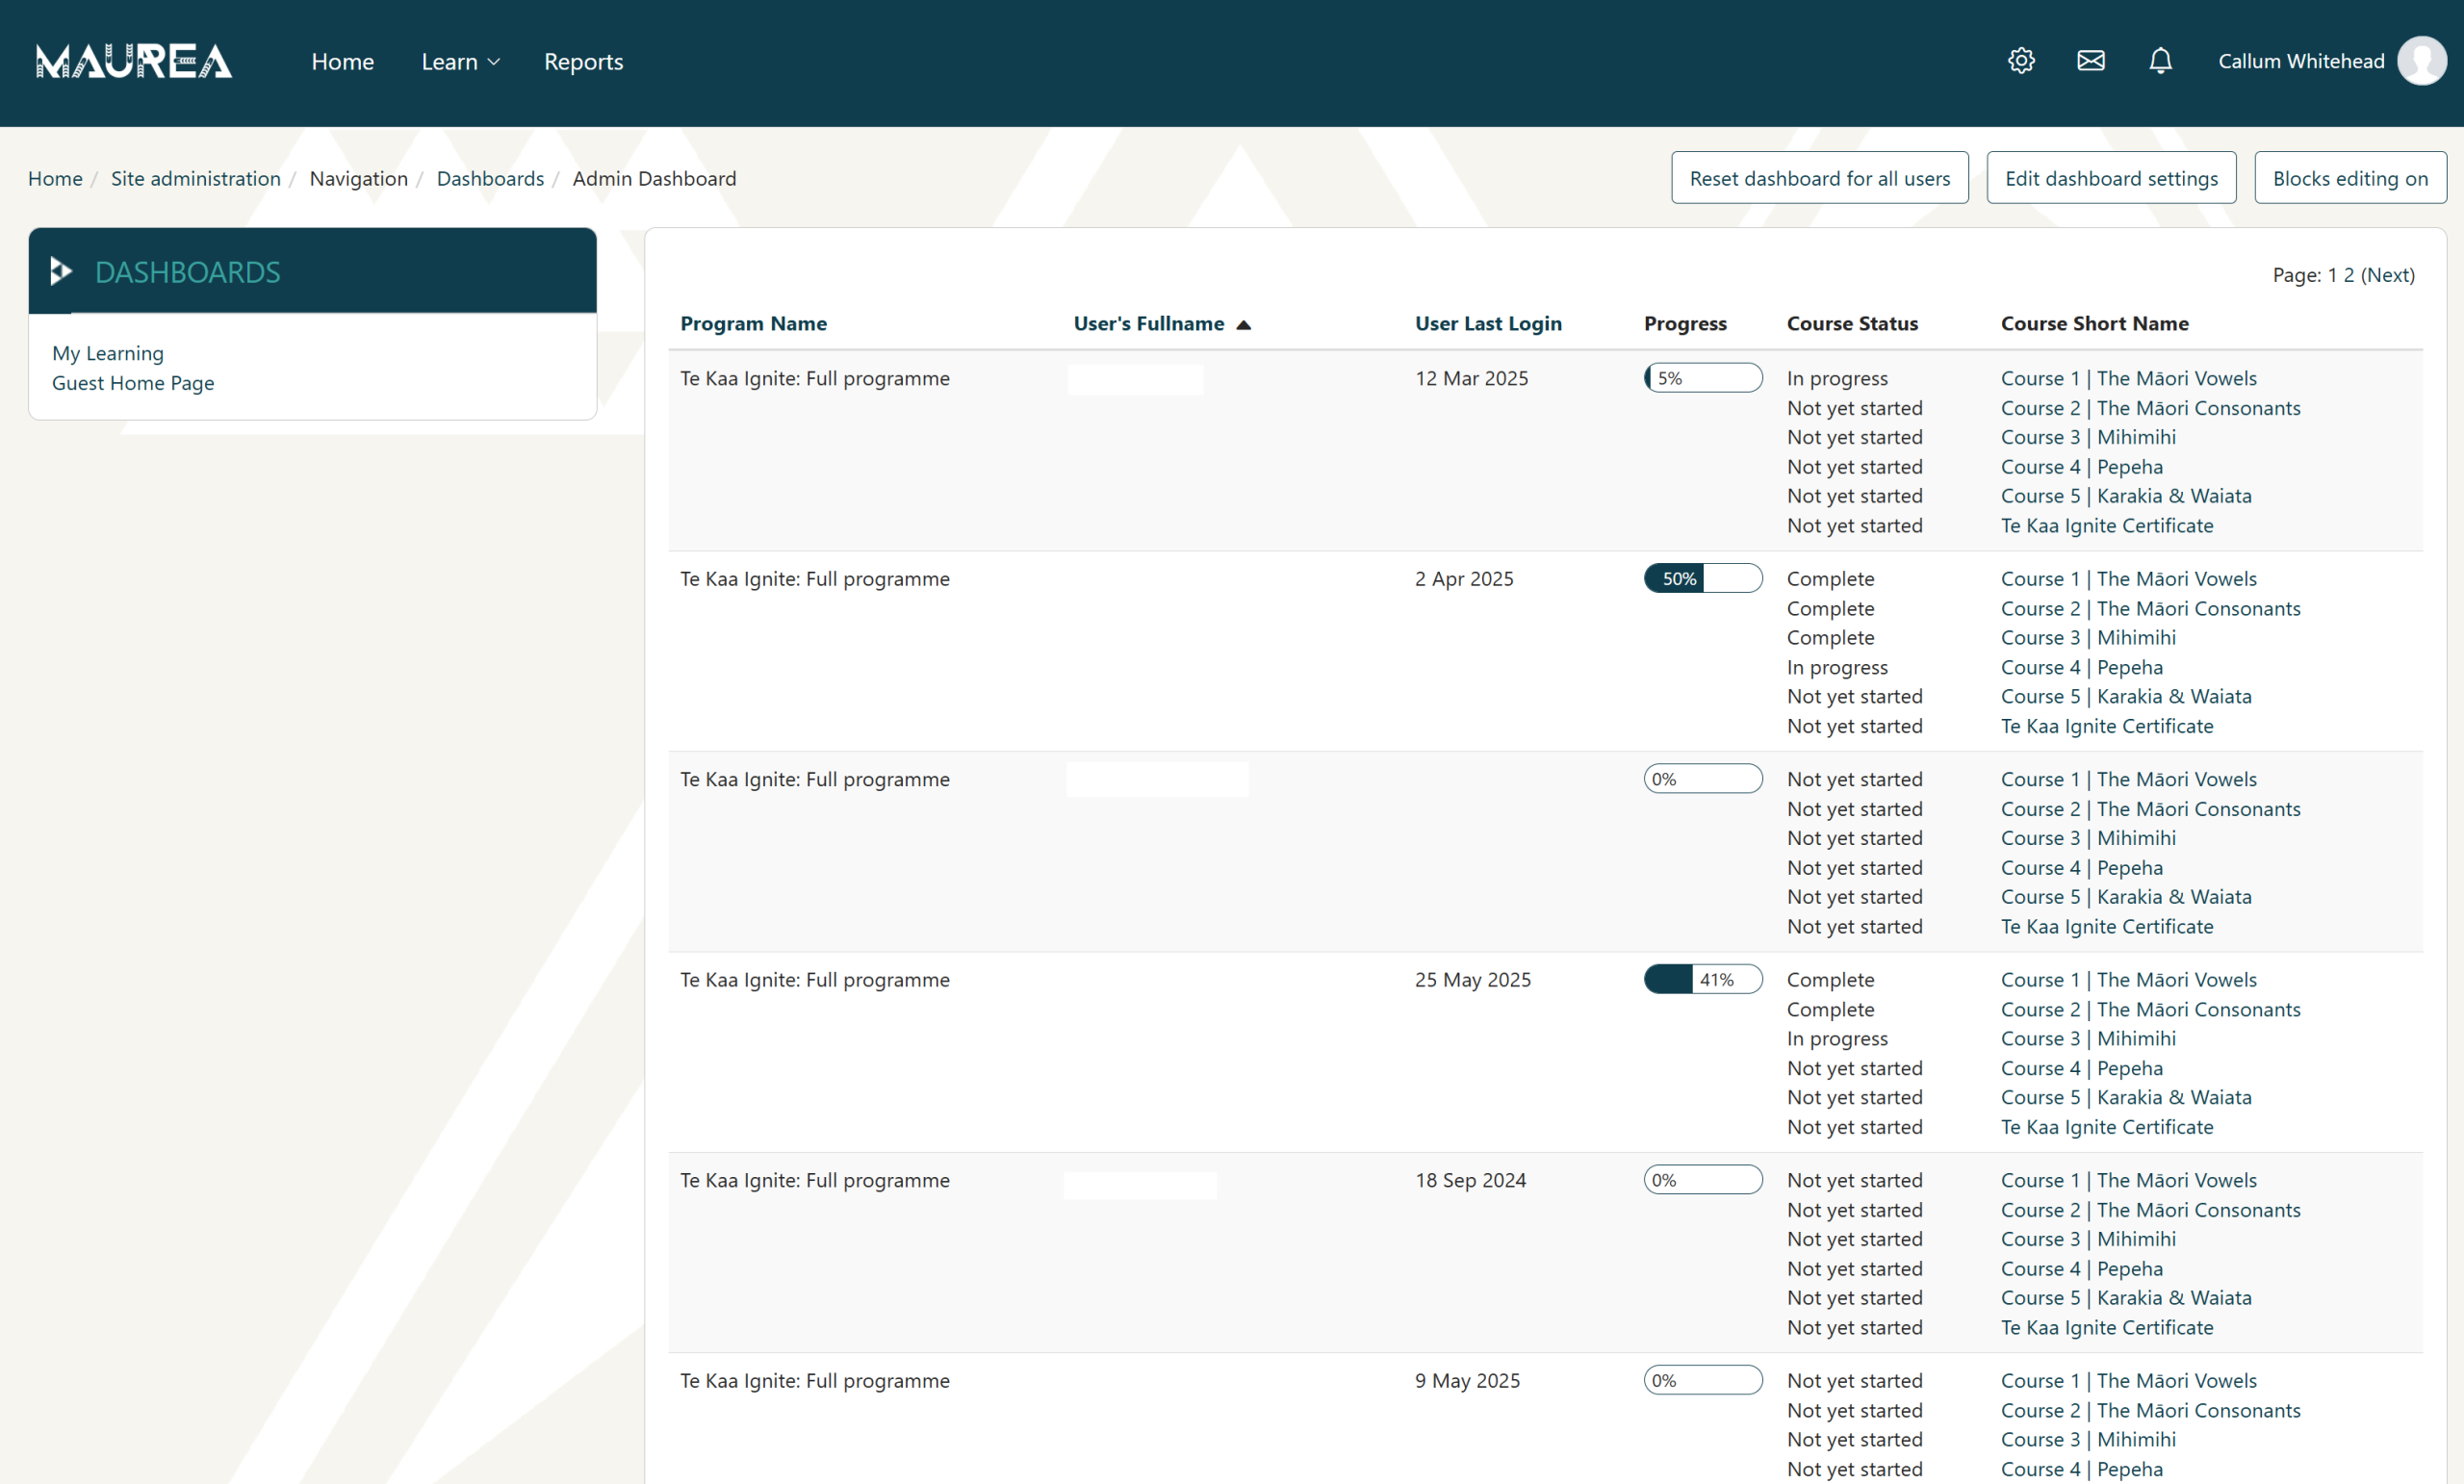Click the Progress column header
Viewport: 2464px width, 1484px height.
pos(1685,323)
